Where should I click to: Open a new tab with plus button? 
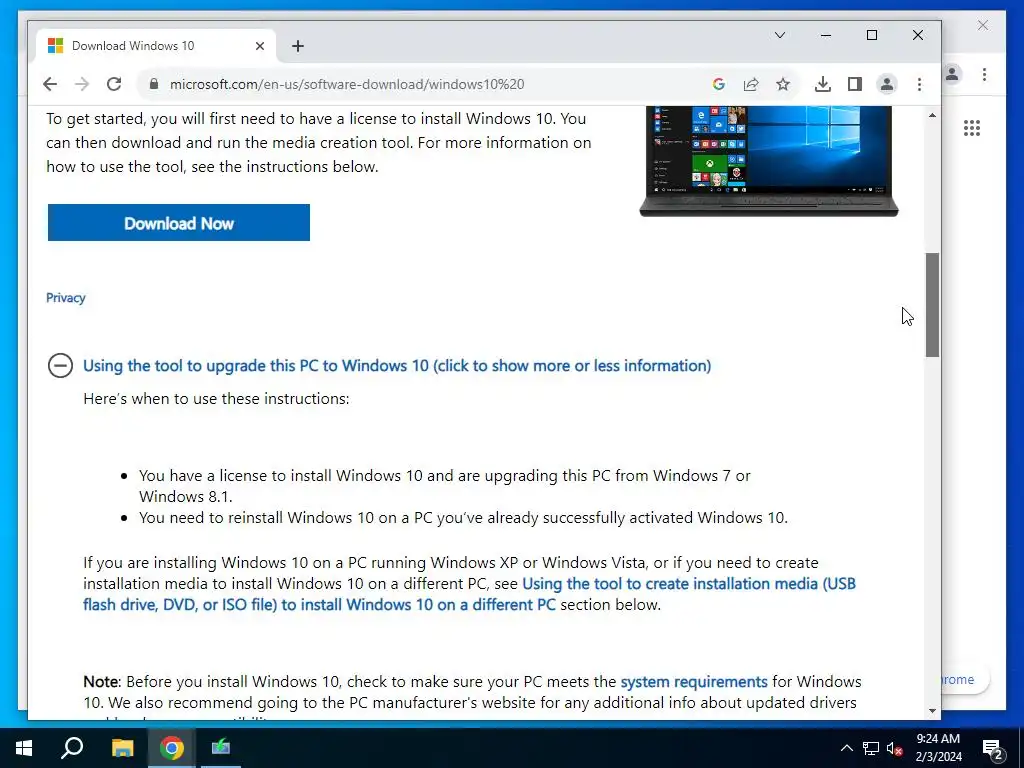(298, 46)
